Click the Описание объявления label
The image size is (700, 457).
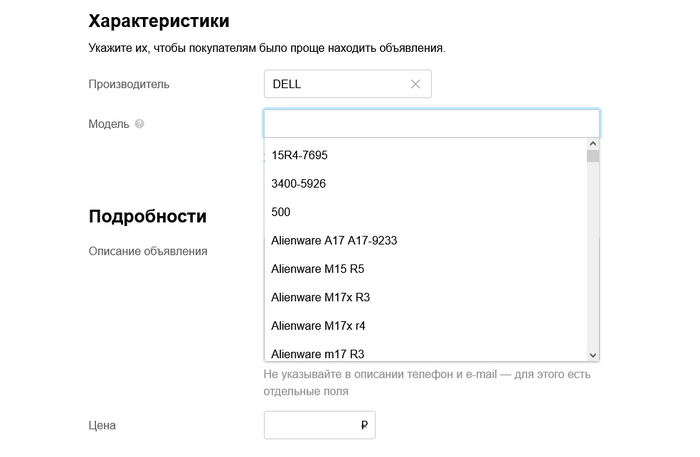pyautogui.click(x=148, y=251)
